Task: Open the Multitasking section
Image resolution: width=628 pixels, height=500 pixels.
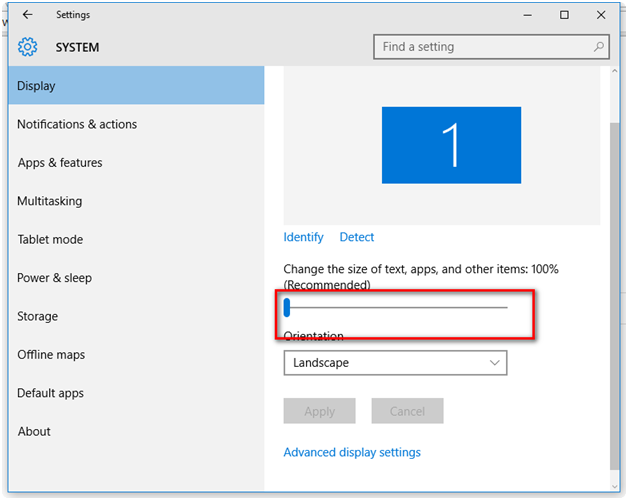Action: click(x=50, y=201)
